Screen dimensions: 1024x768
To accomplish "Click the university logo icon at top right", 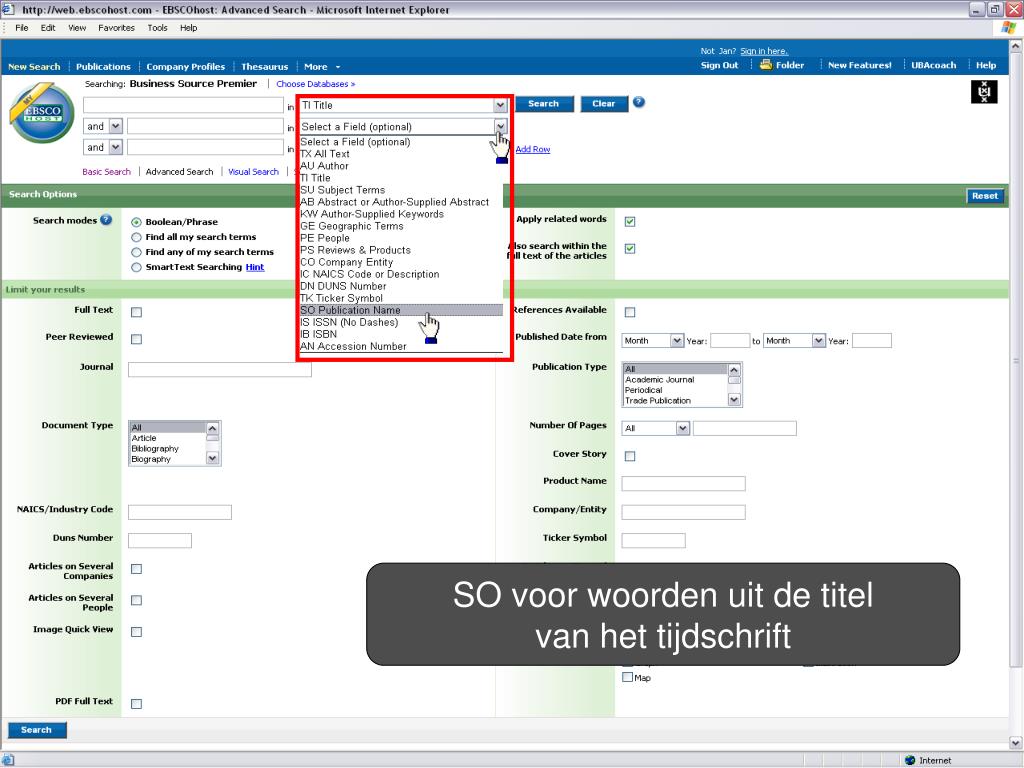I will [984, 92].
